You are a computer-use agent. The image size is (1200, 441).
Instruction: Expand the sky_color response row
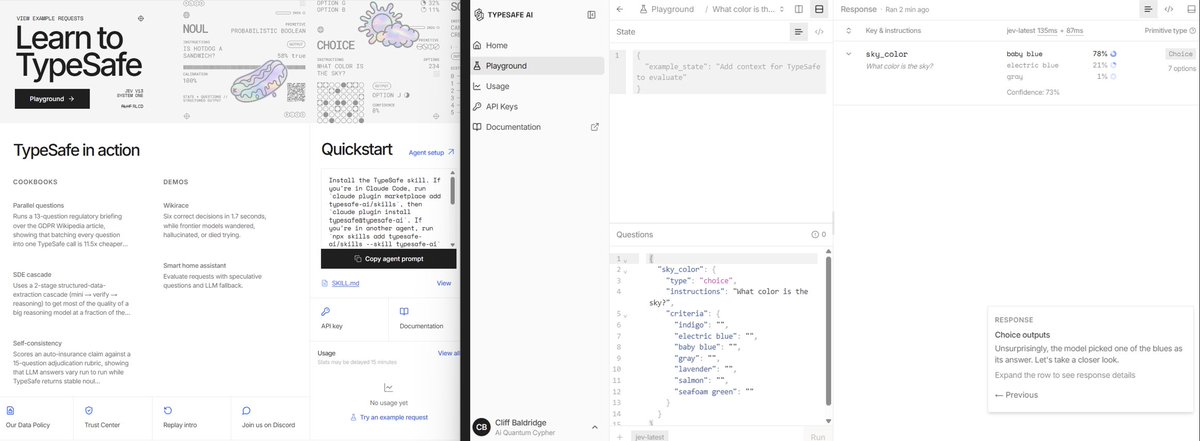pyautogui.click(x=849, y=54)
